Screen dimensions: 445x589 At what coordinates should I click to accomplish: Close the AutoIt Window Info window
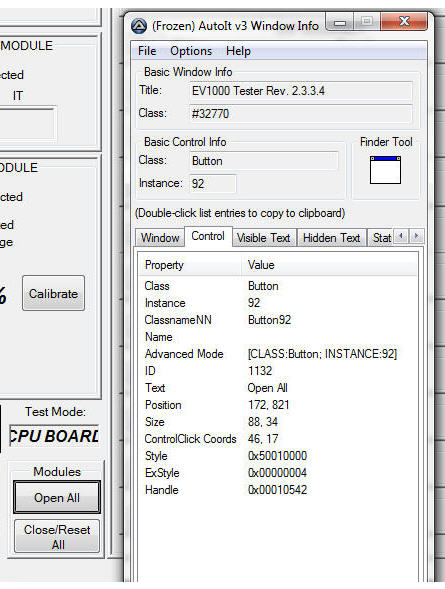click(x=404, y=21)
